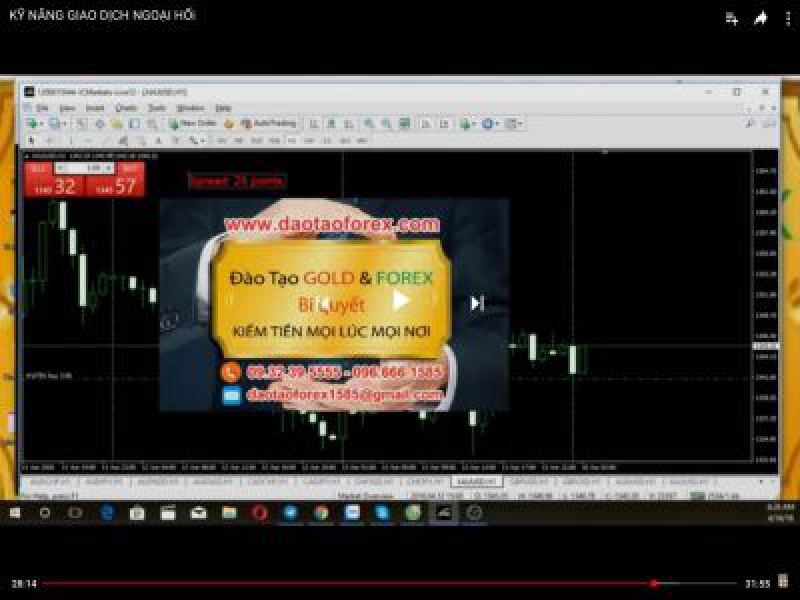The height and width of the screenshot is (600, 800).
Task: Share the YouTube video
Action: pos(760,19)
